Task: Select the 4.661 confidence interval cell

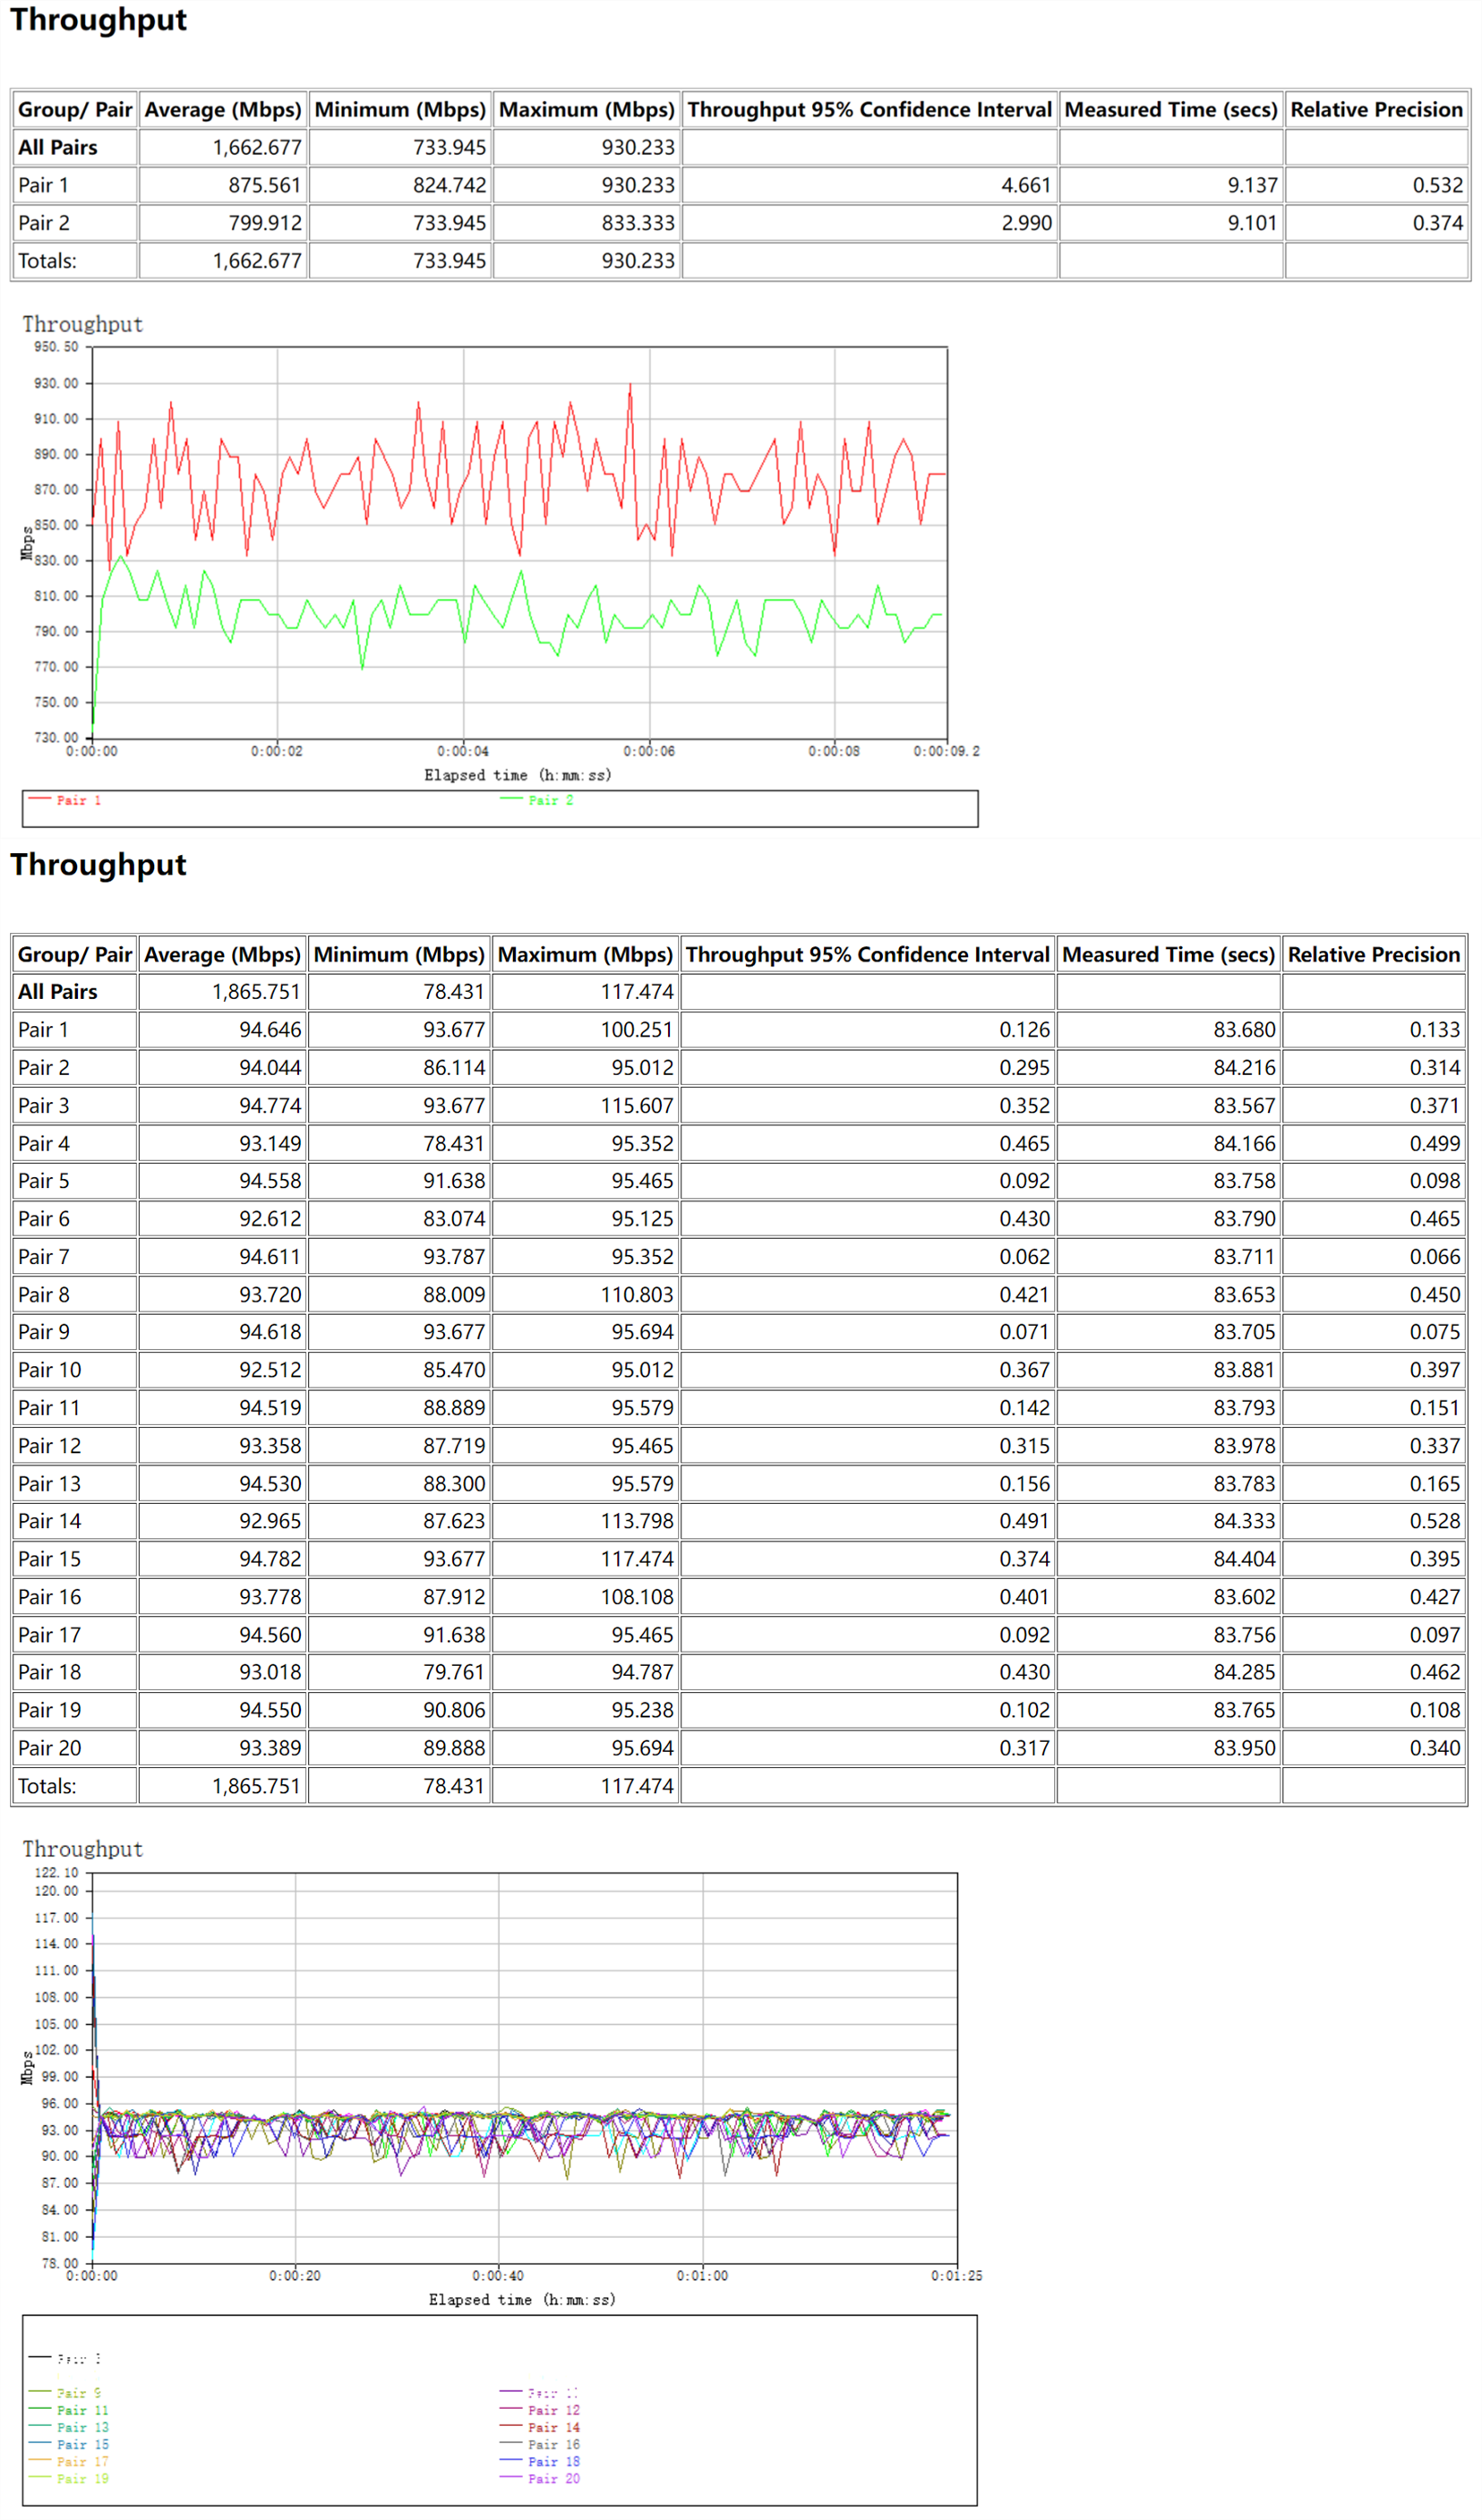Action: tap(1026, 185)
